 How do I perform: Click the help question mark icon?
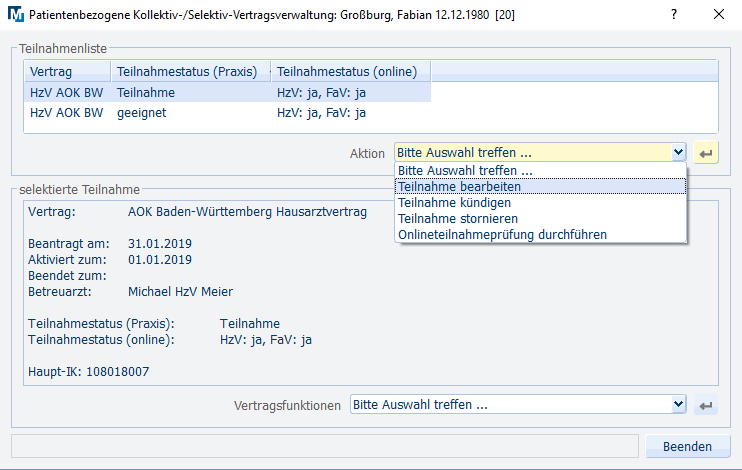[x=674, y=15]
